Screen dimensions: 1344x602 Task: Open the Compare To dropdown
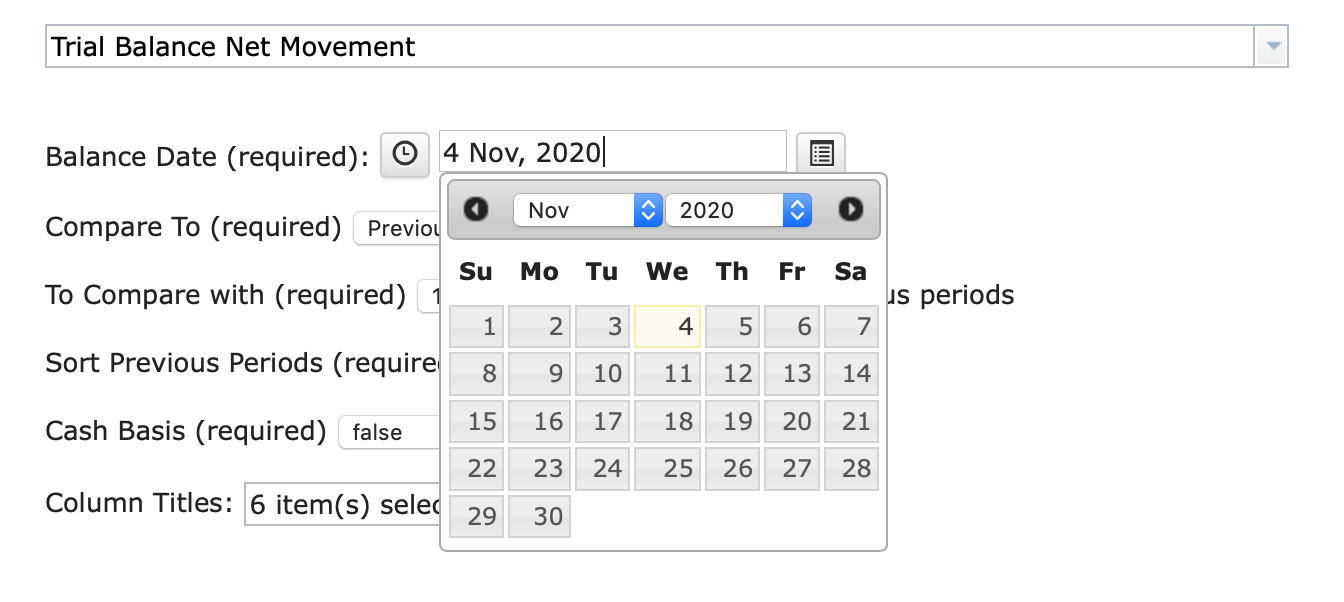(398, 229)
